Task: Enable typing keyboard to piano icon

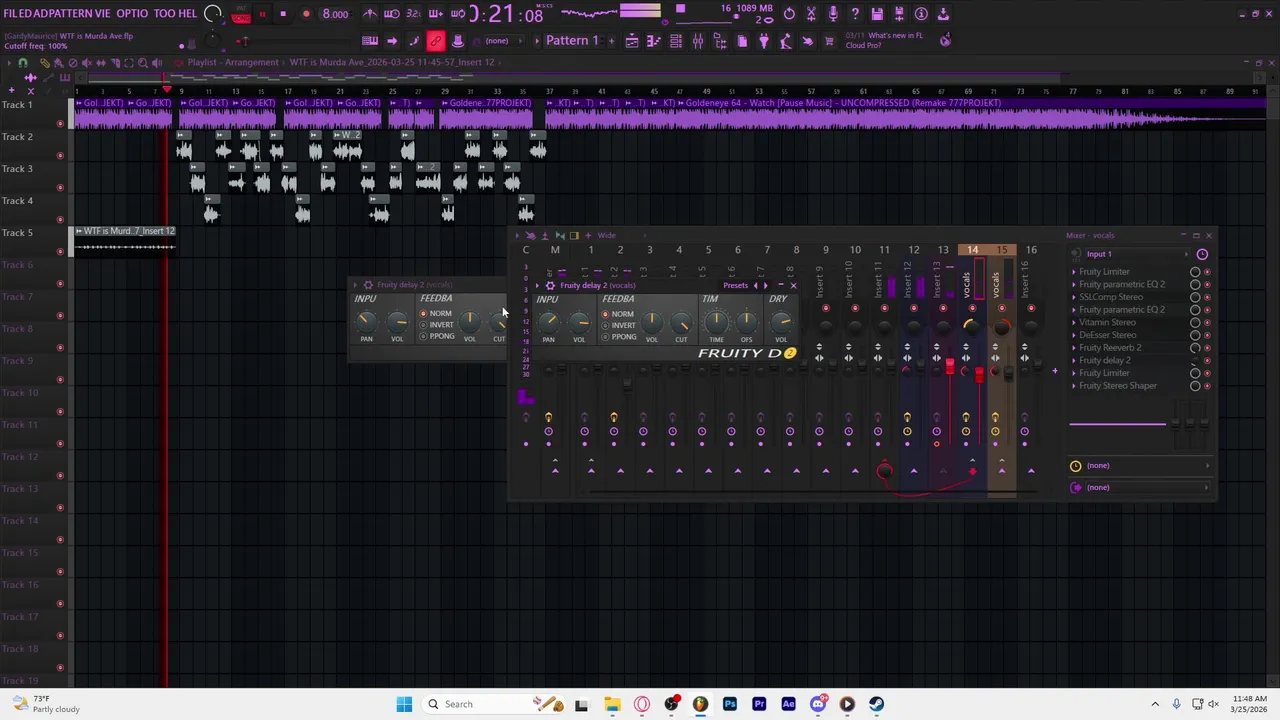Action: point(370,41)
